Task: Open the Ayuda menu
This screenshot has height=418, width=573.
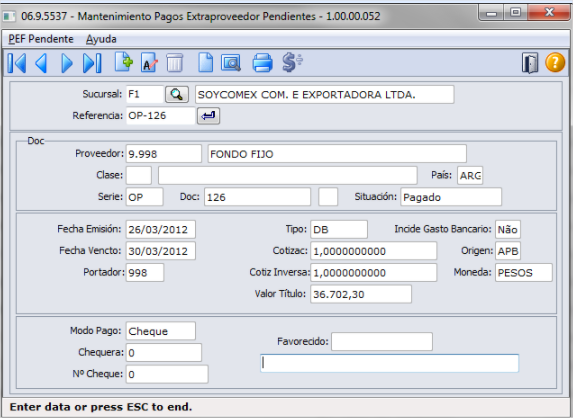Action: 101,39
